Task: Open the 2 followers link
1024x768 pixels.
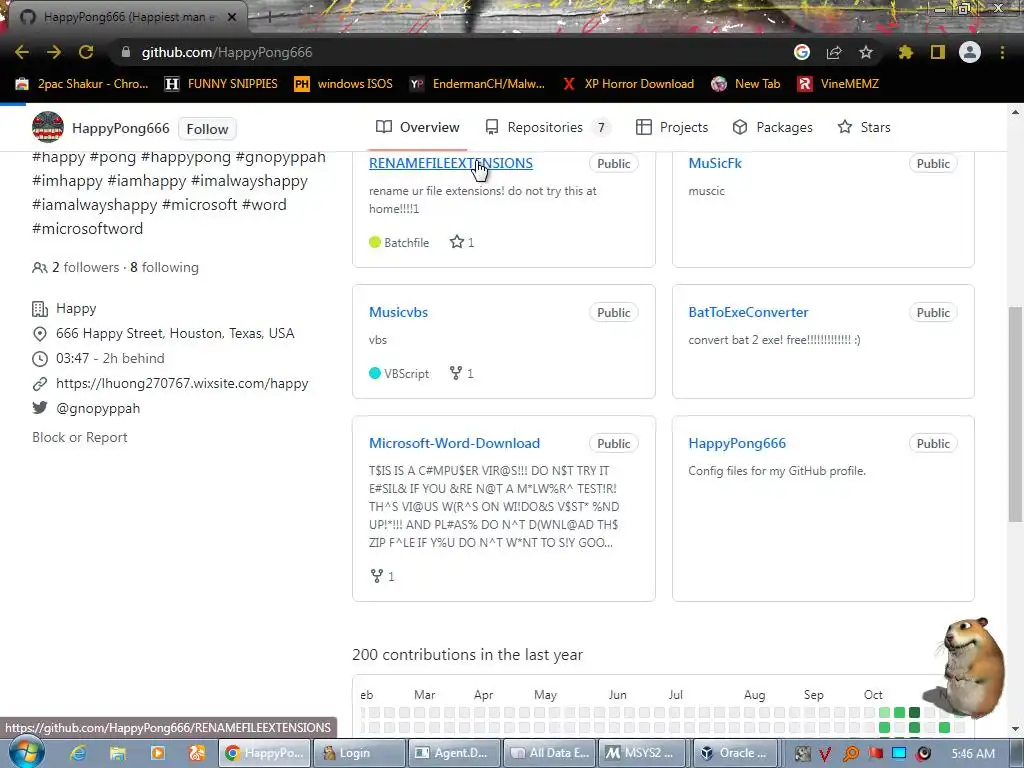Action: (x=86, y=267)
